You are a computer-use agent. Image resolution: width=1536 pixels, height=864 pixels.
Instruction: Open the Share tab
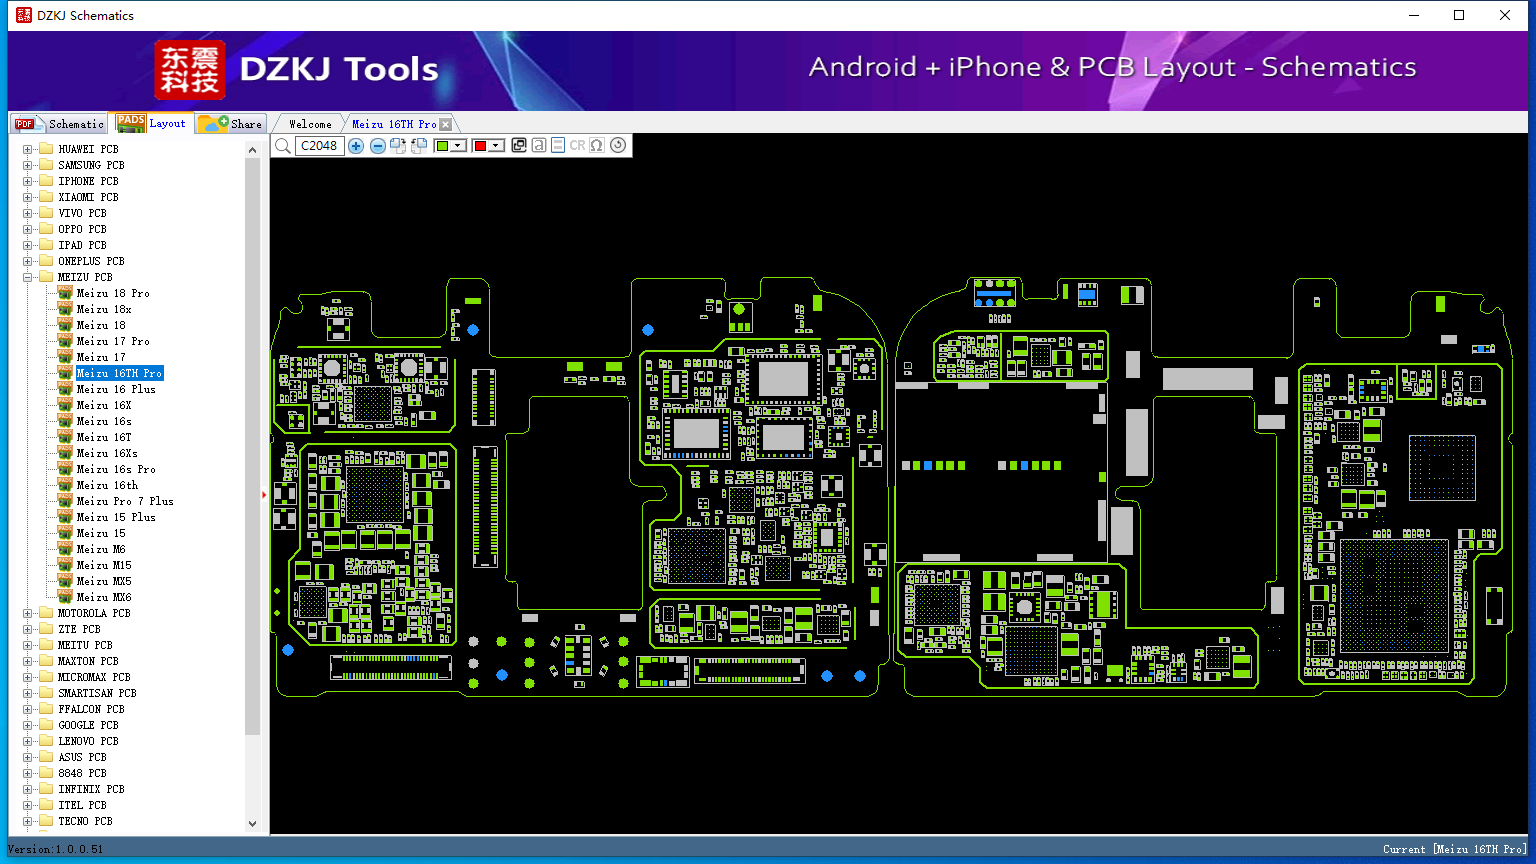pos(230,124)
